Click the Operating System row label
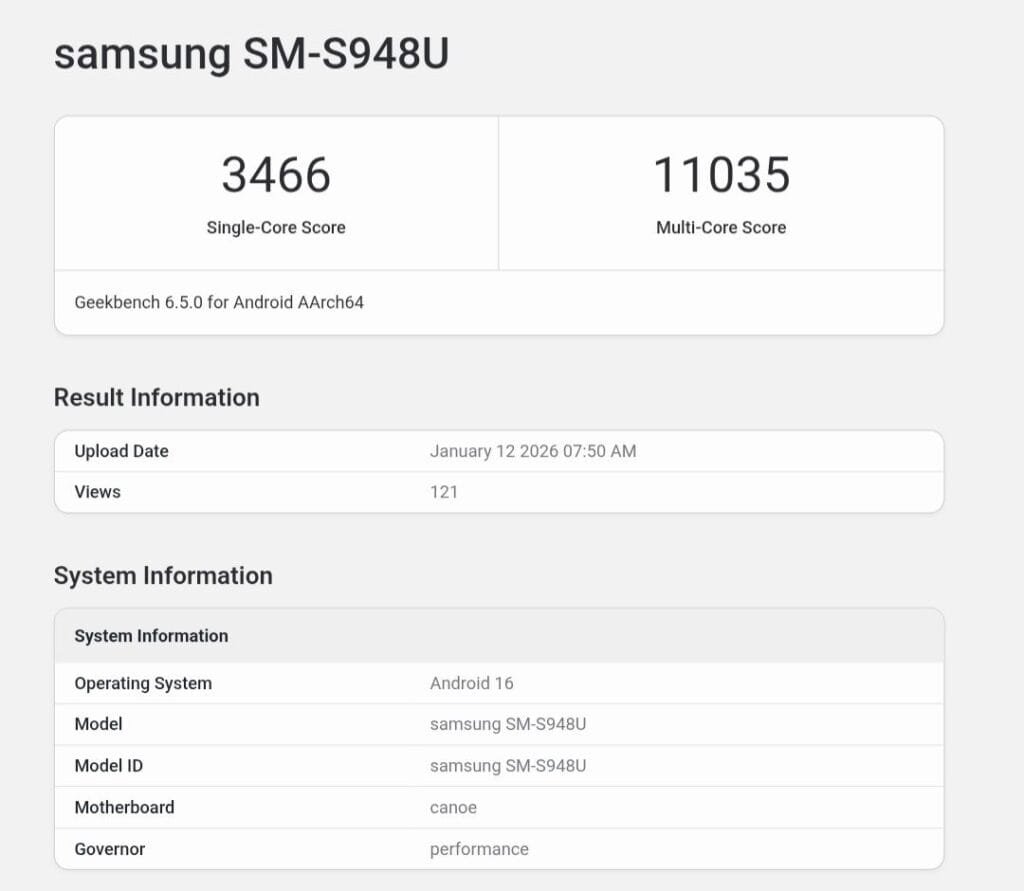The image size is (1024, 891). click(142, 683)
